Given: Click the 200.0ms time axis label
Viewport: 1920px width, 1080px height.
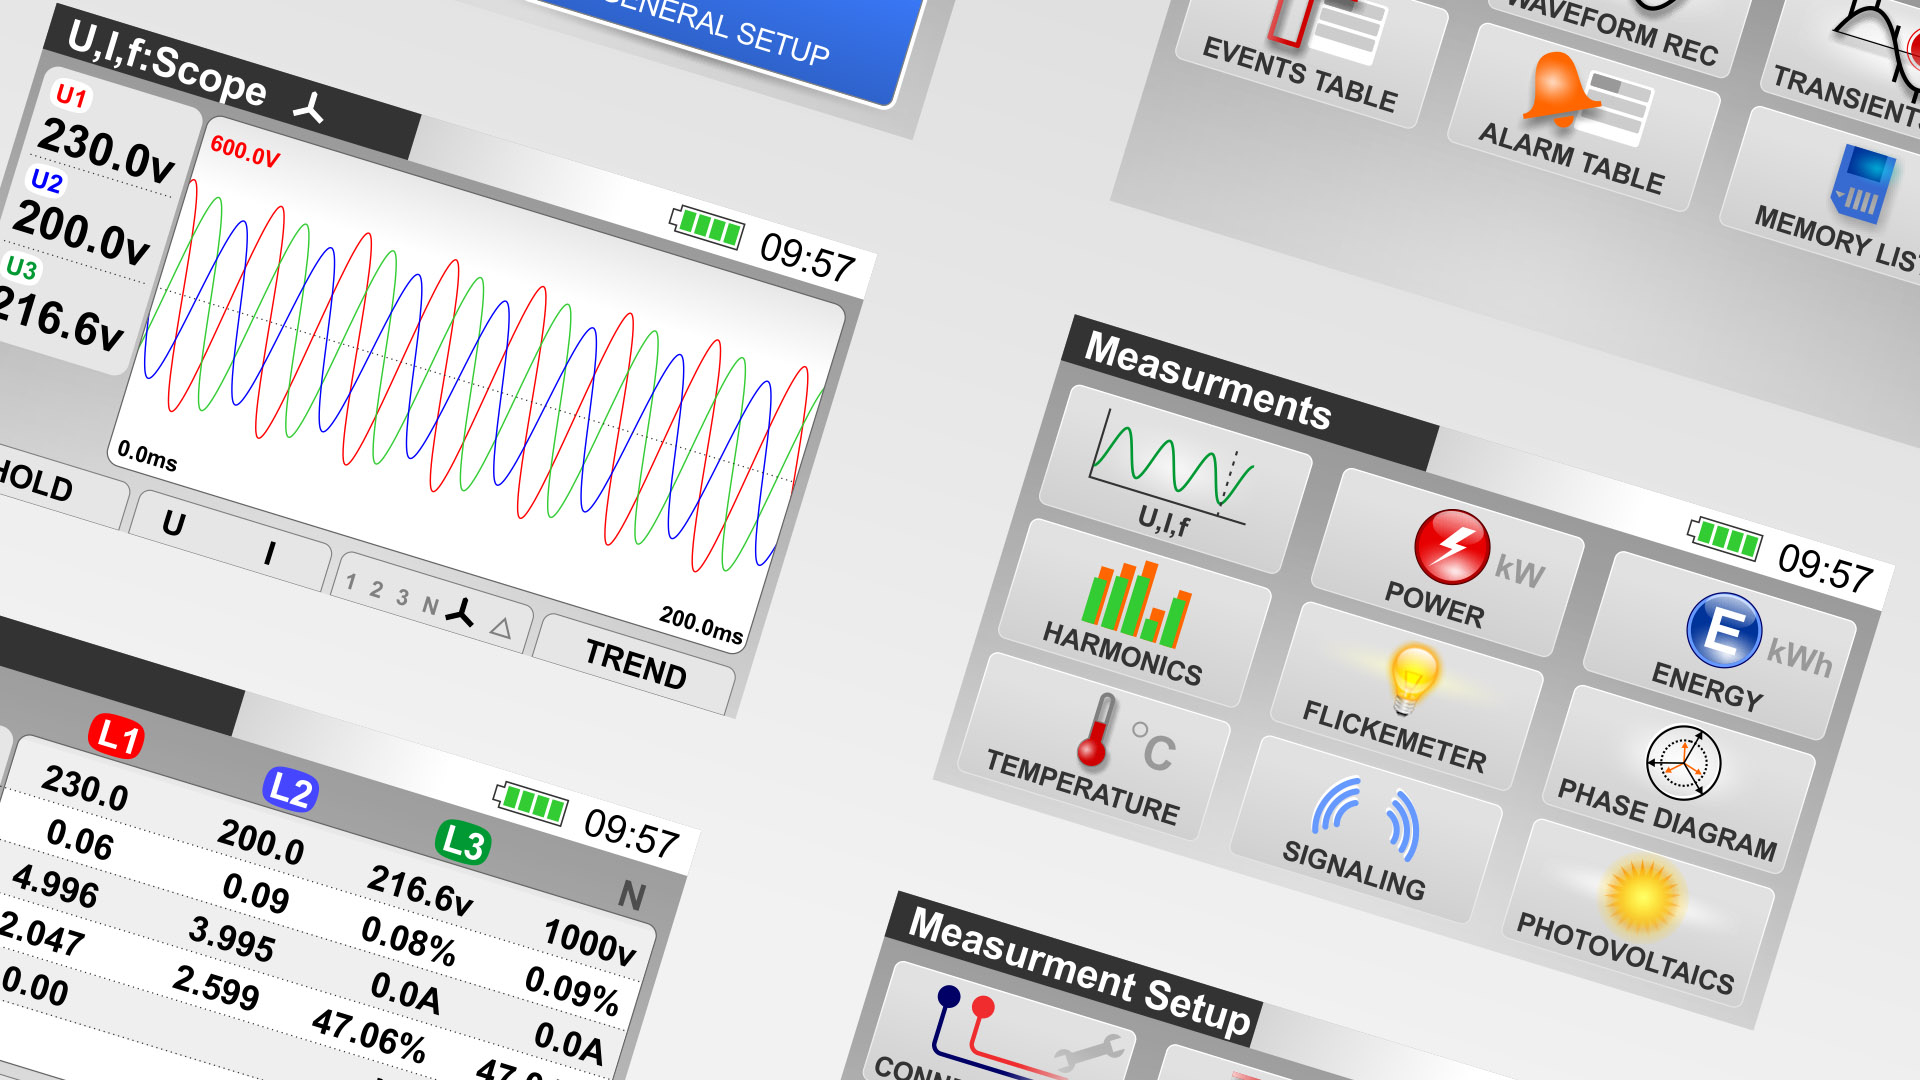Looking at the screenshot, I should (701, 625).
